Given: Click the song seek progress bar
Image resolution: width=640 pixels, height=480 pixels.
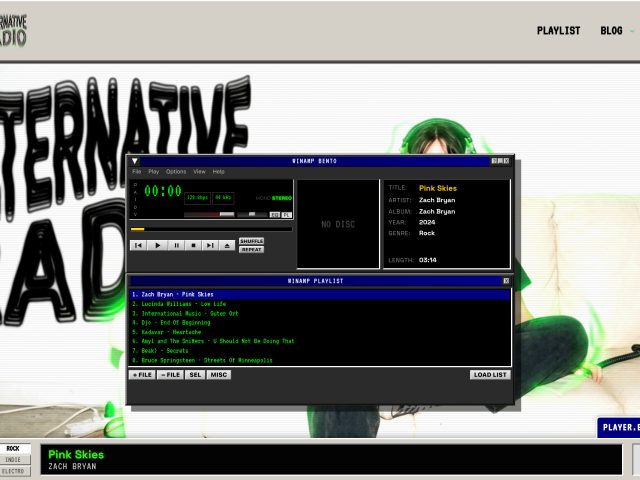Looking at the screenshot, I should click(211, 229).
